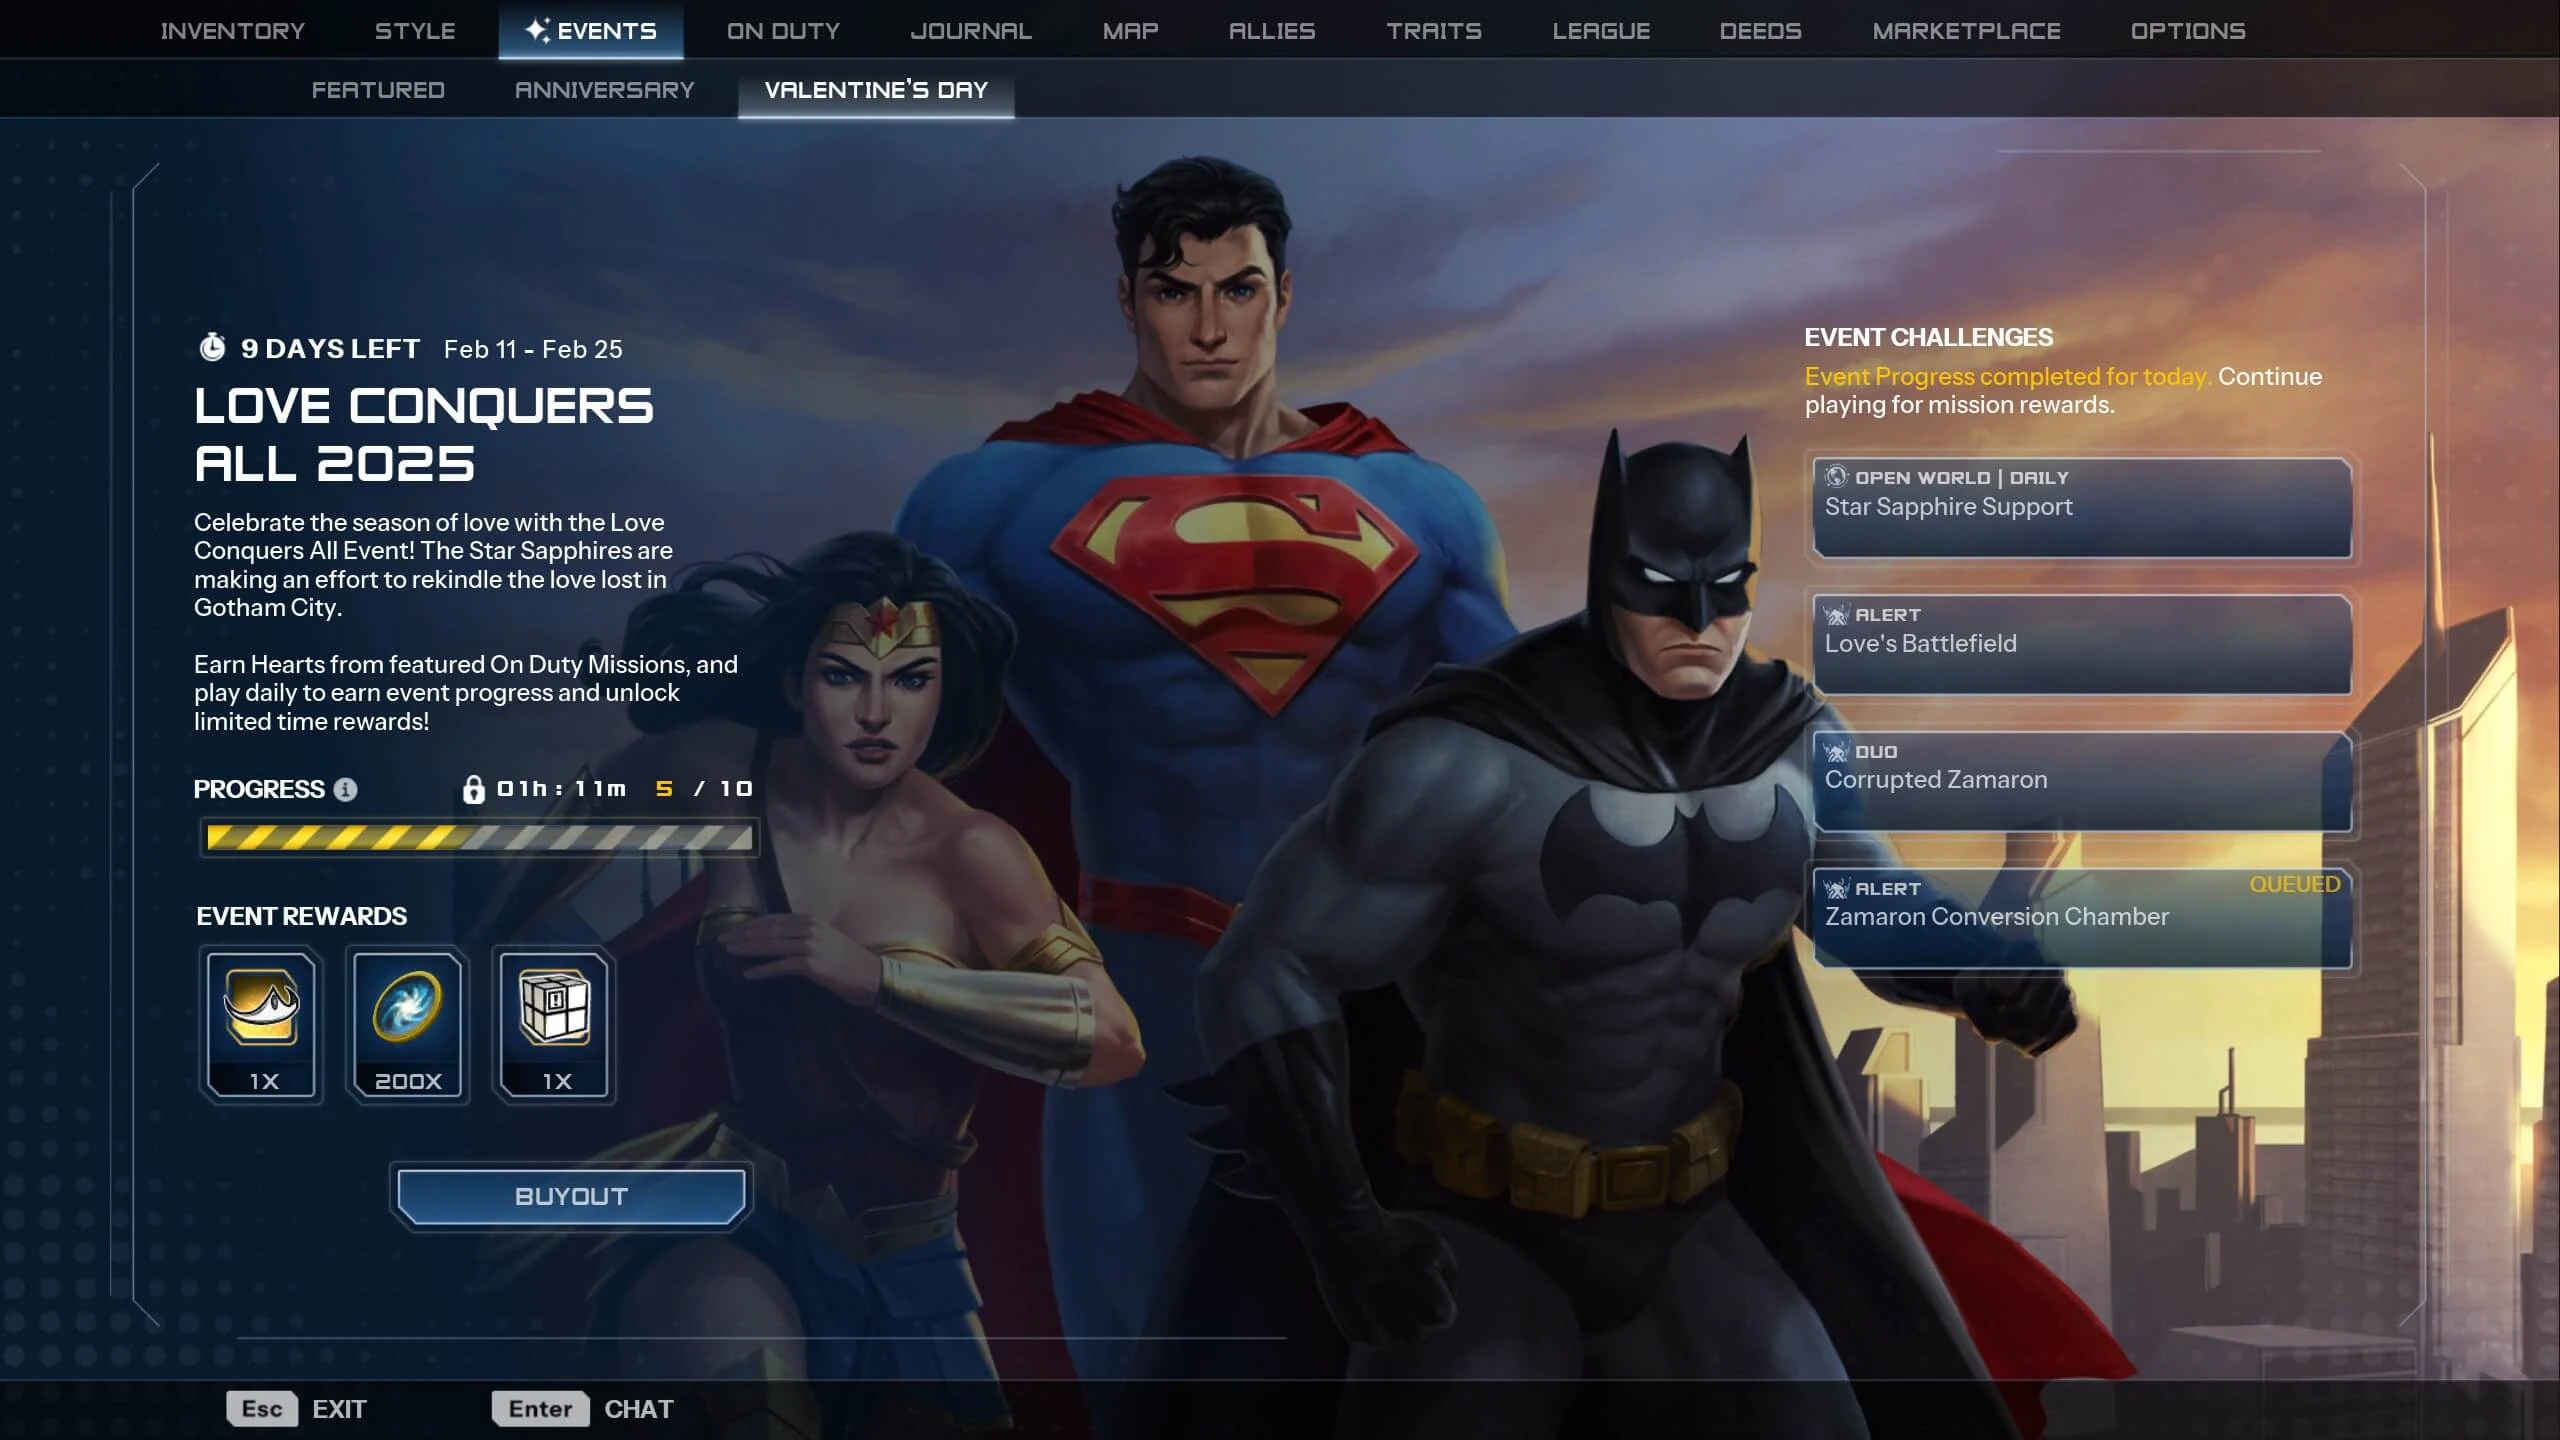
Task: Click the event progress bar
Action: point(479,837)
